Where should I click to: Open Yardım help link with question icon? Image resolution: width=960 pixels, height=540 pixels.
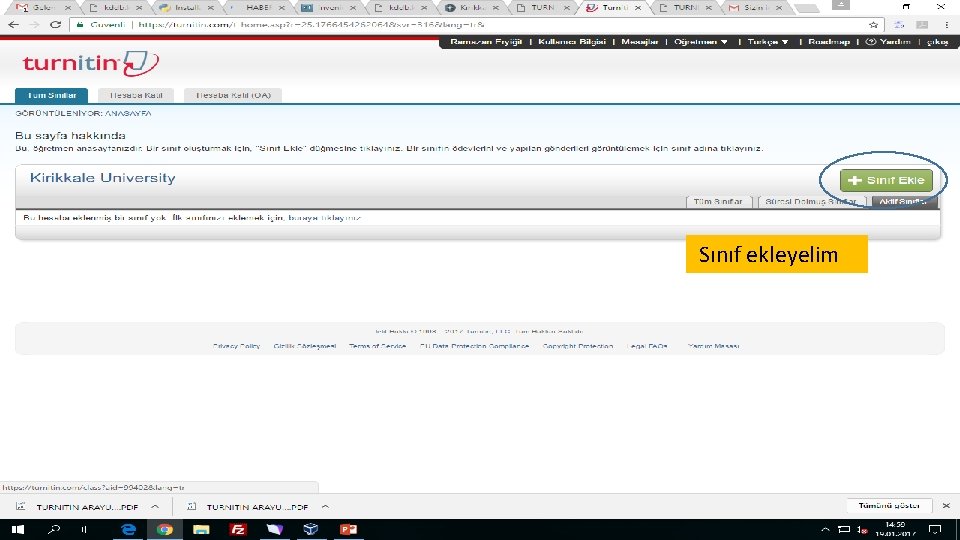(x=888, y=42)
